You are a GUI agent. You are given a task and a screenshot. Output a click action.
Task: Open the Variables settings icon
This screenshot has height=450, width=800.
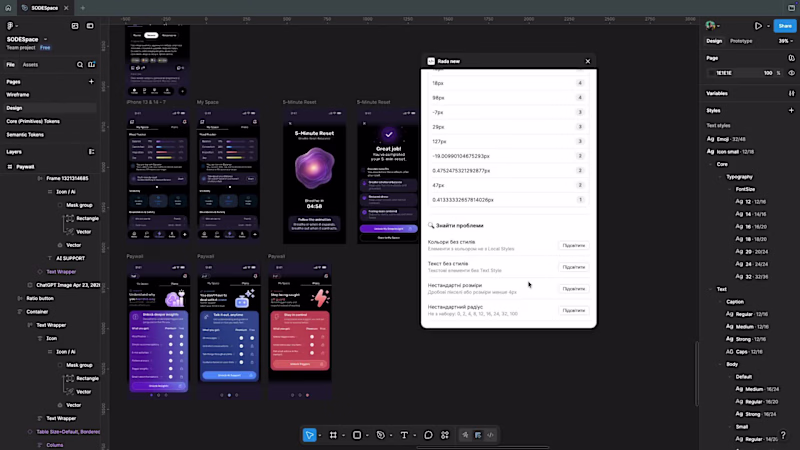click(x=791, y=93)
